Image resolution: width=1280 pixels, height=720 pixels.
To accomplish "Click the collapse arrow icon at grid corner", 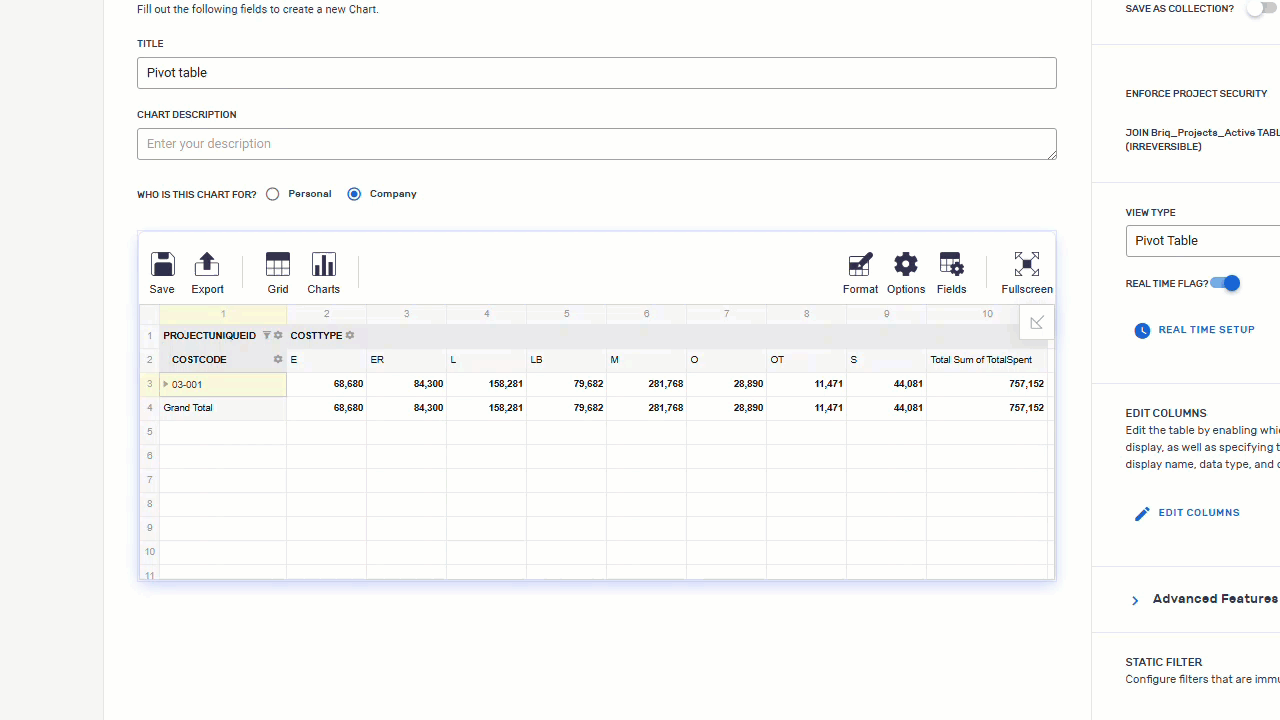I will pos(1037,322).
